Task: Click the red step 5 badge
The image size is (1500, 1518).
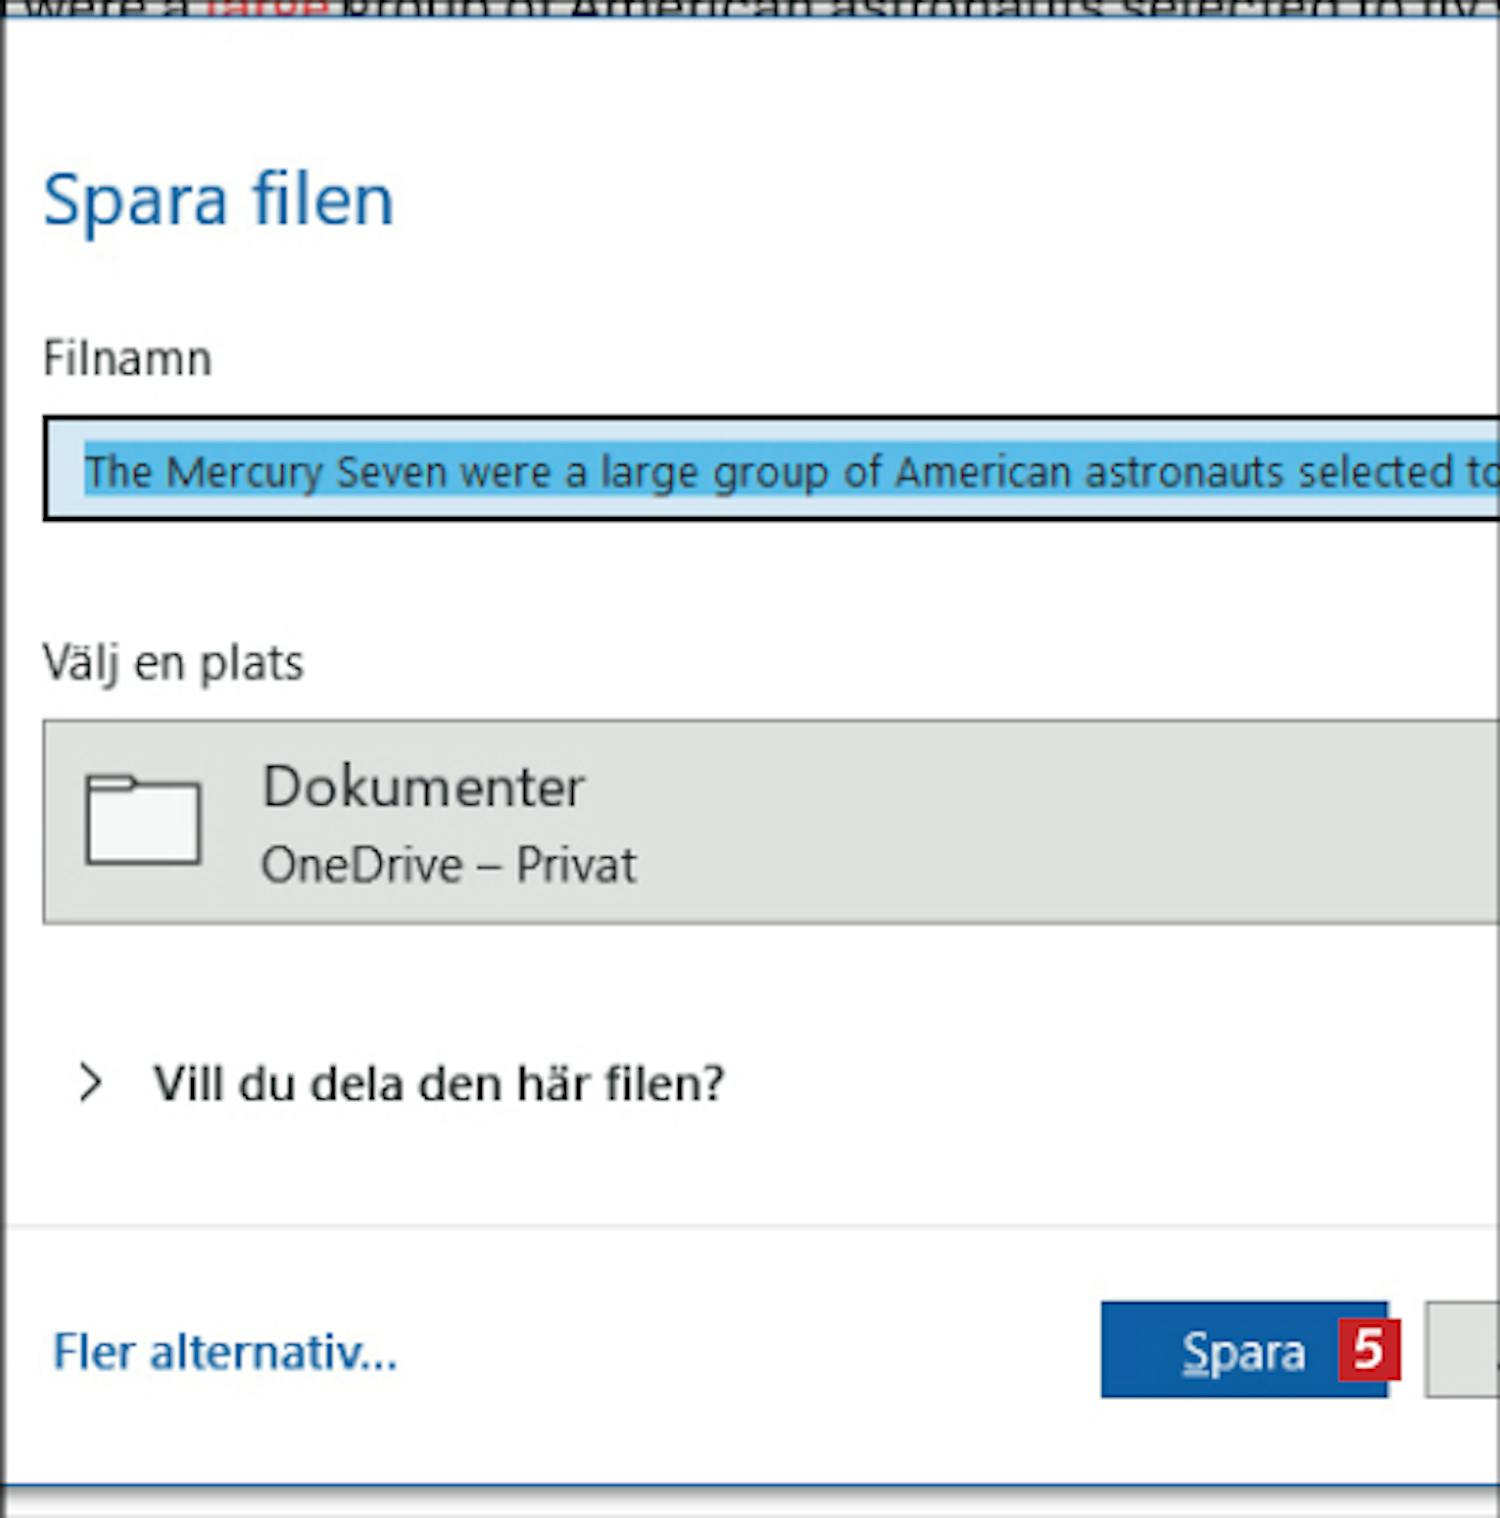Action: [x=1368, y=1350]
